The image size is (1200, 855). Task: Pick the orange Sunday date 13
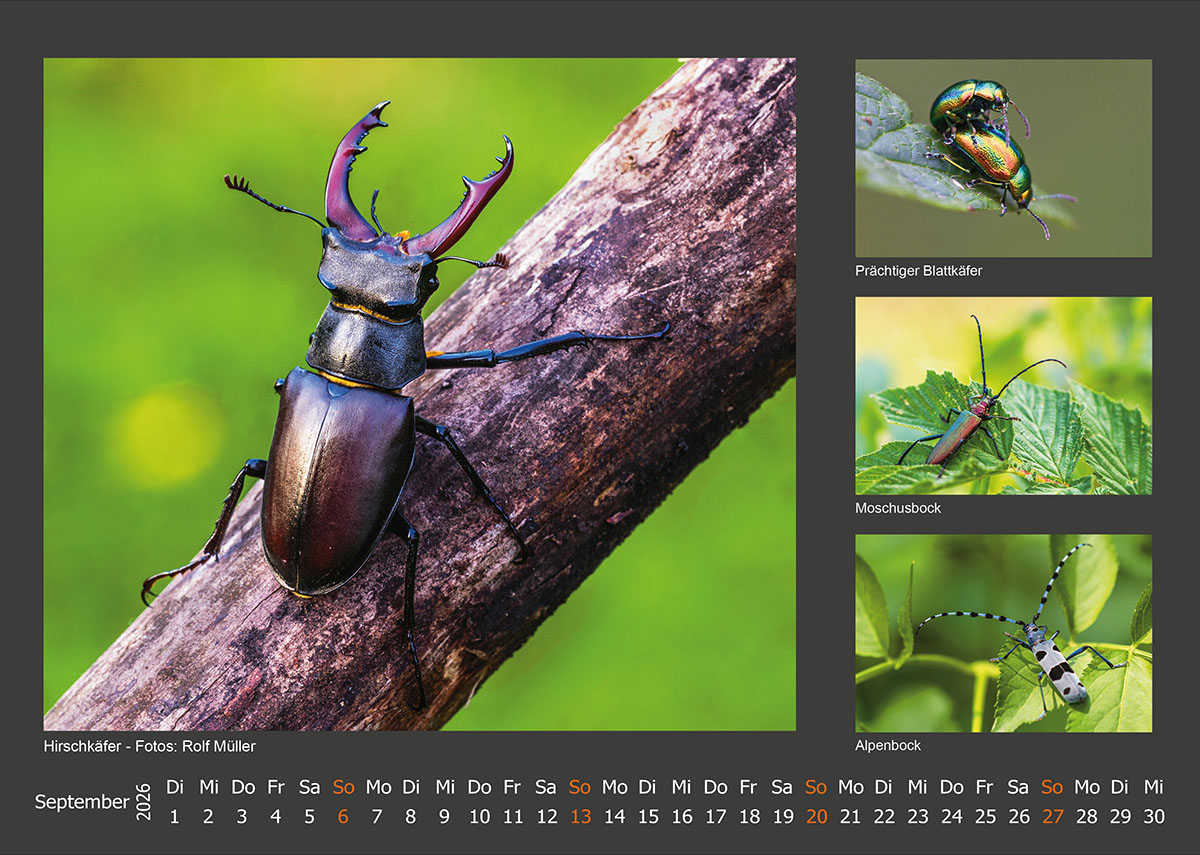pyautogui.click(x=580, y=816)
